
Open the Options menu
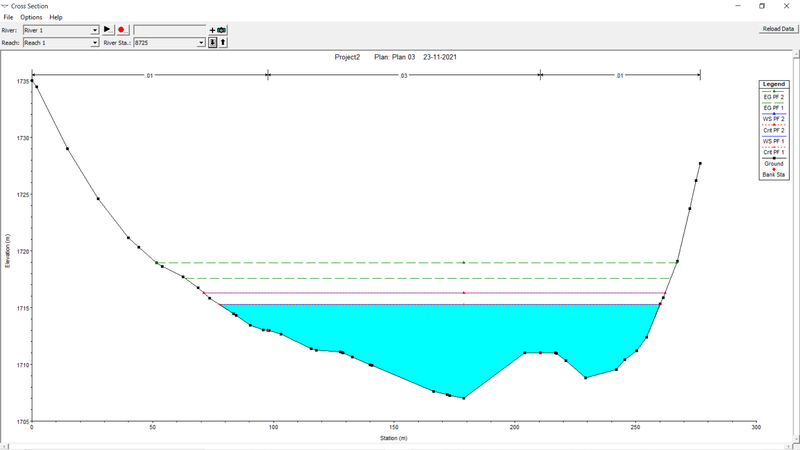[x=31, y=17]
